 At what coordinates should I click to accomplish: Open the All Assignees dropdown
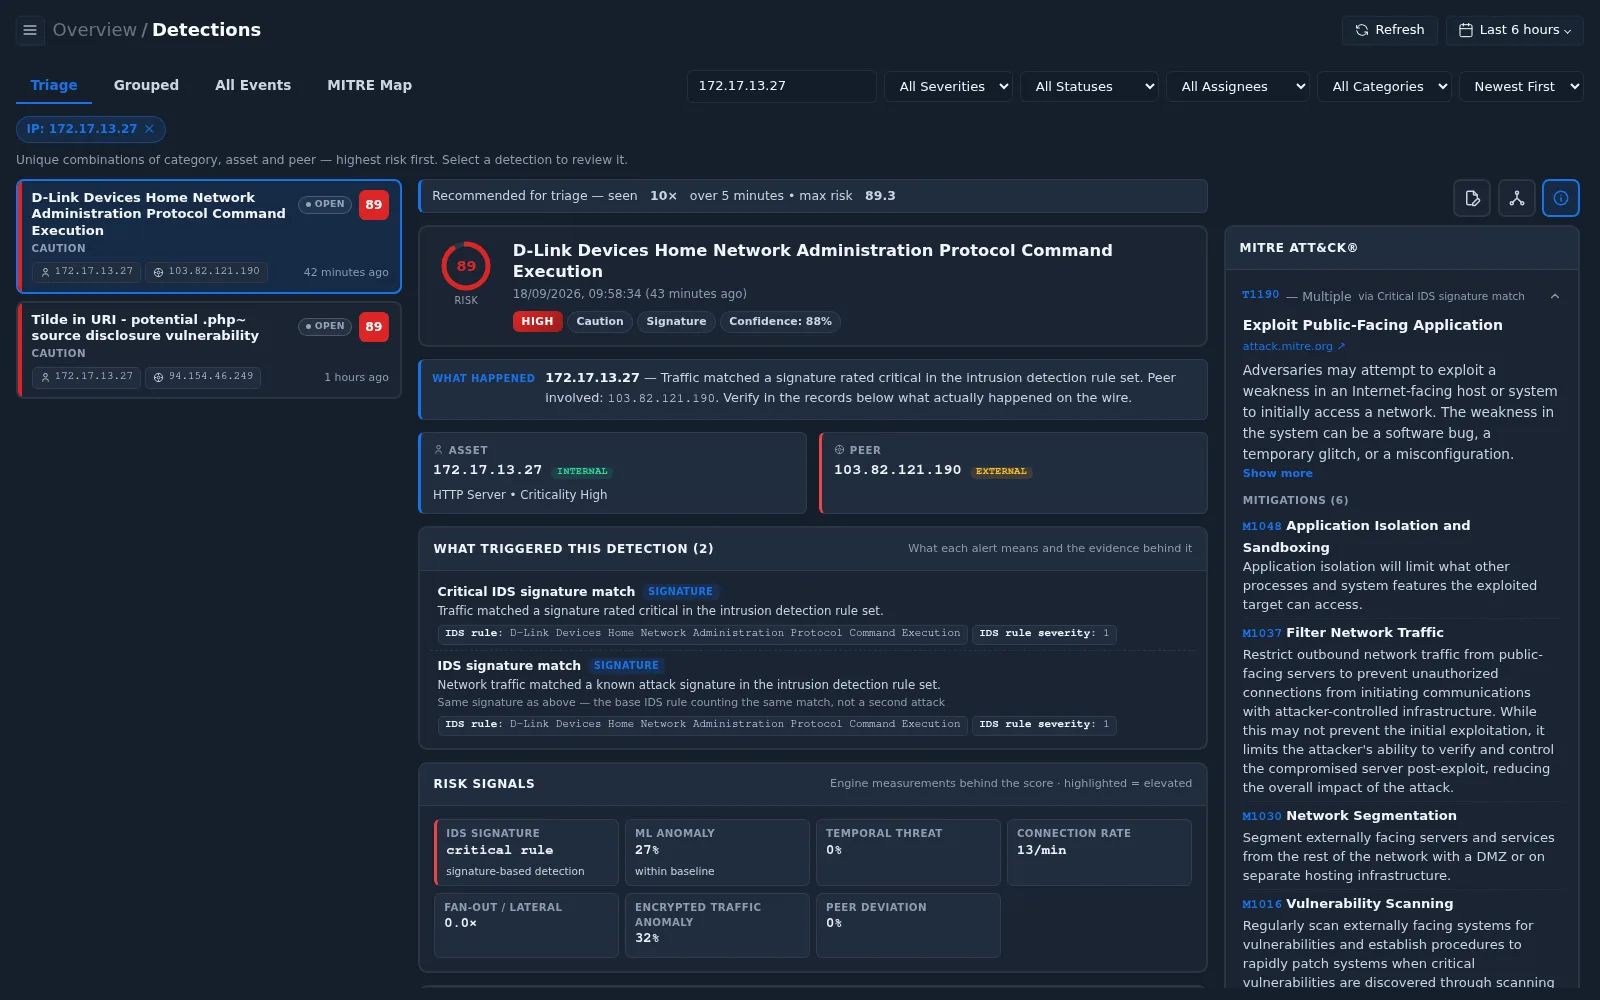[x=1238, y=87]
